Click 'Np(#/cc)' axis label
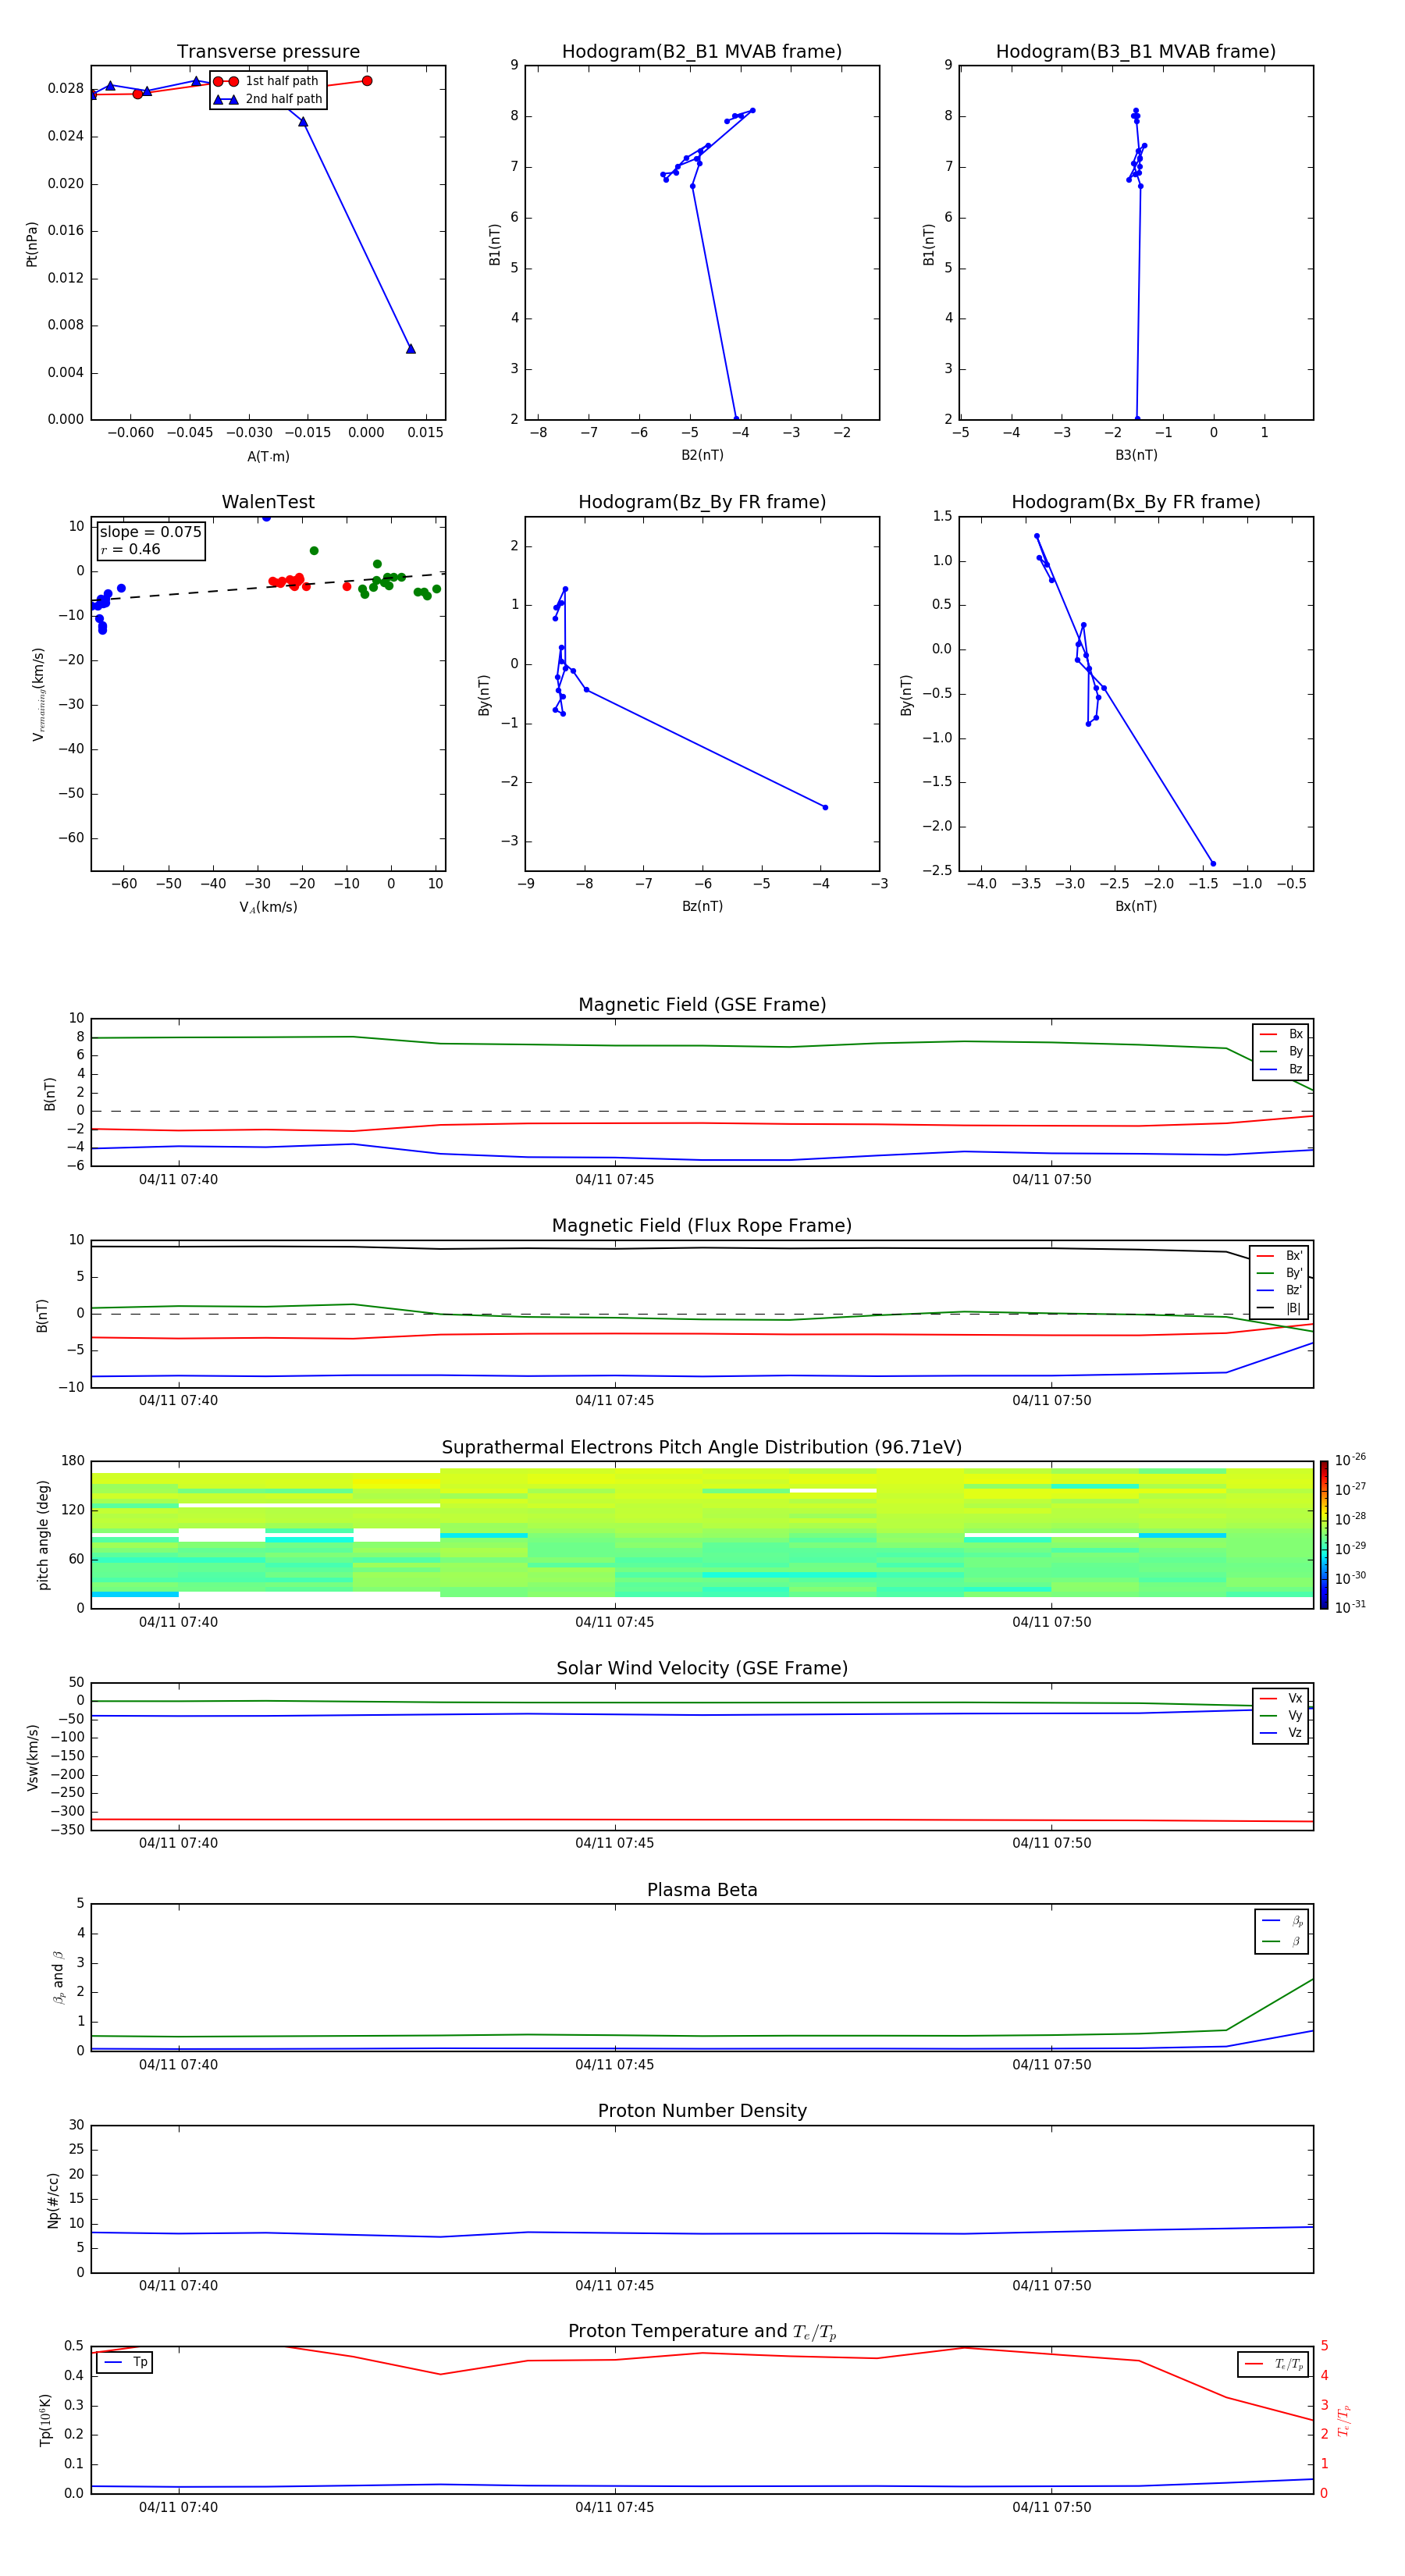 (53, 2200)
